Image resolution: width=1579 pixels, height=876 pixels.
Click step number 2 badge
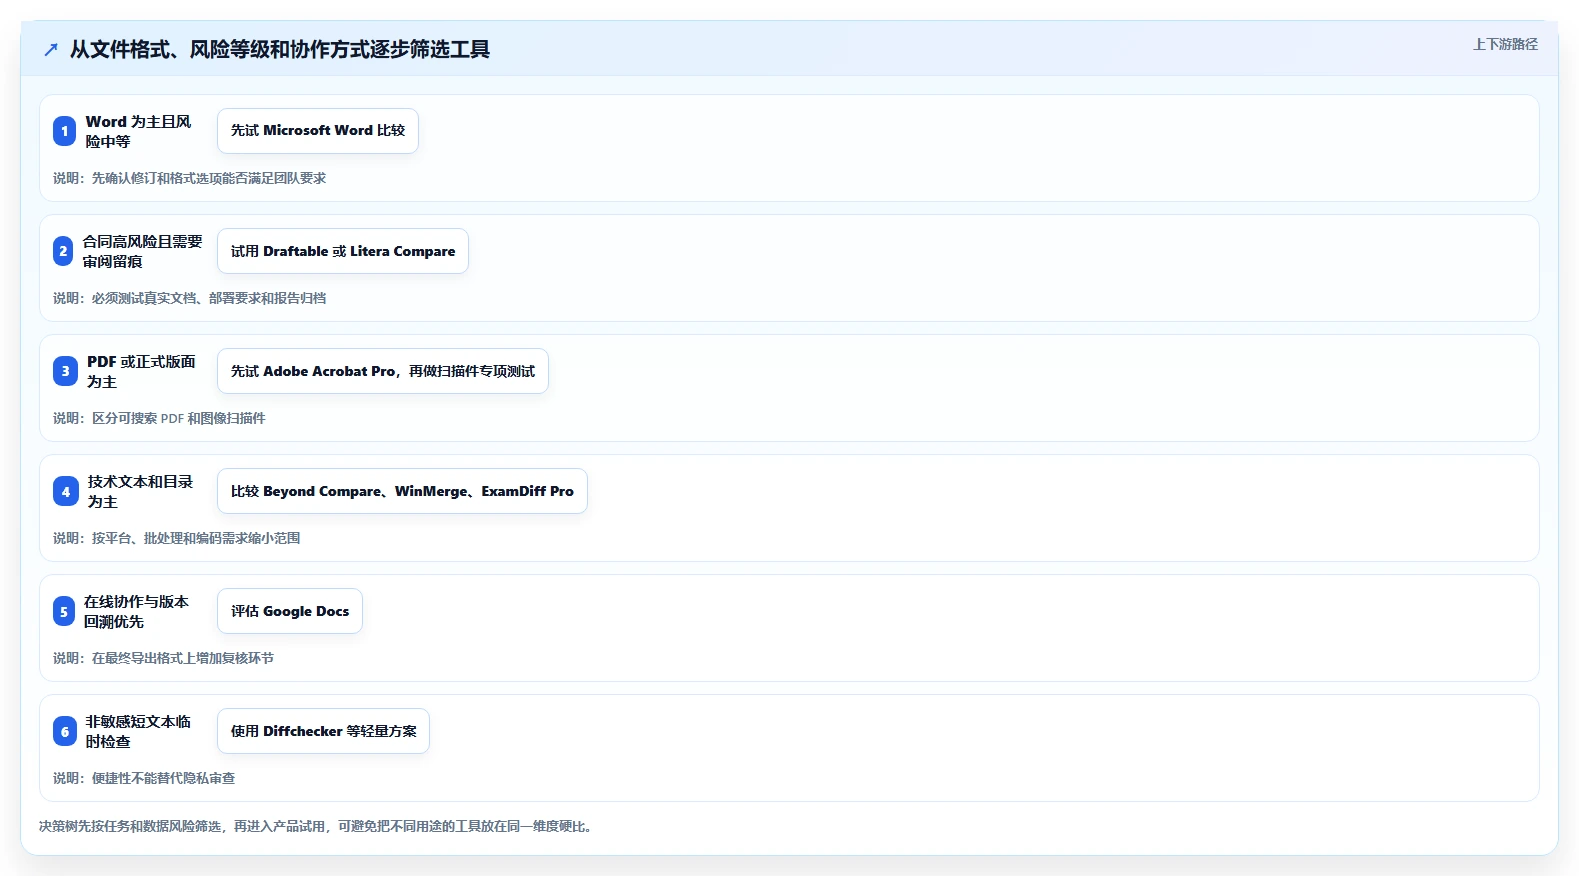[63, 251]
